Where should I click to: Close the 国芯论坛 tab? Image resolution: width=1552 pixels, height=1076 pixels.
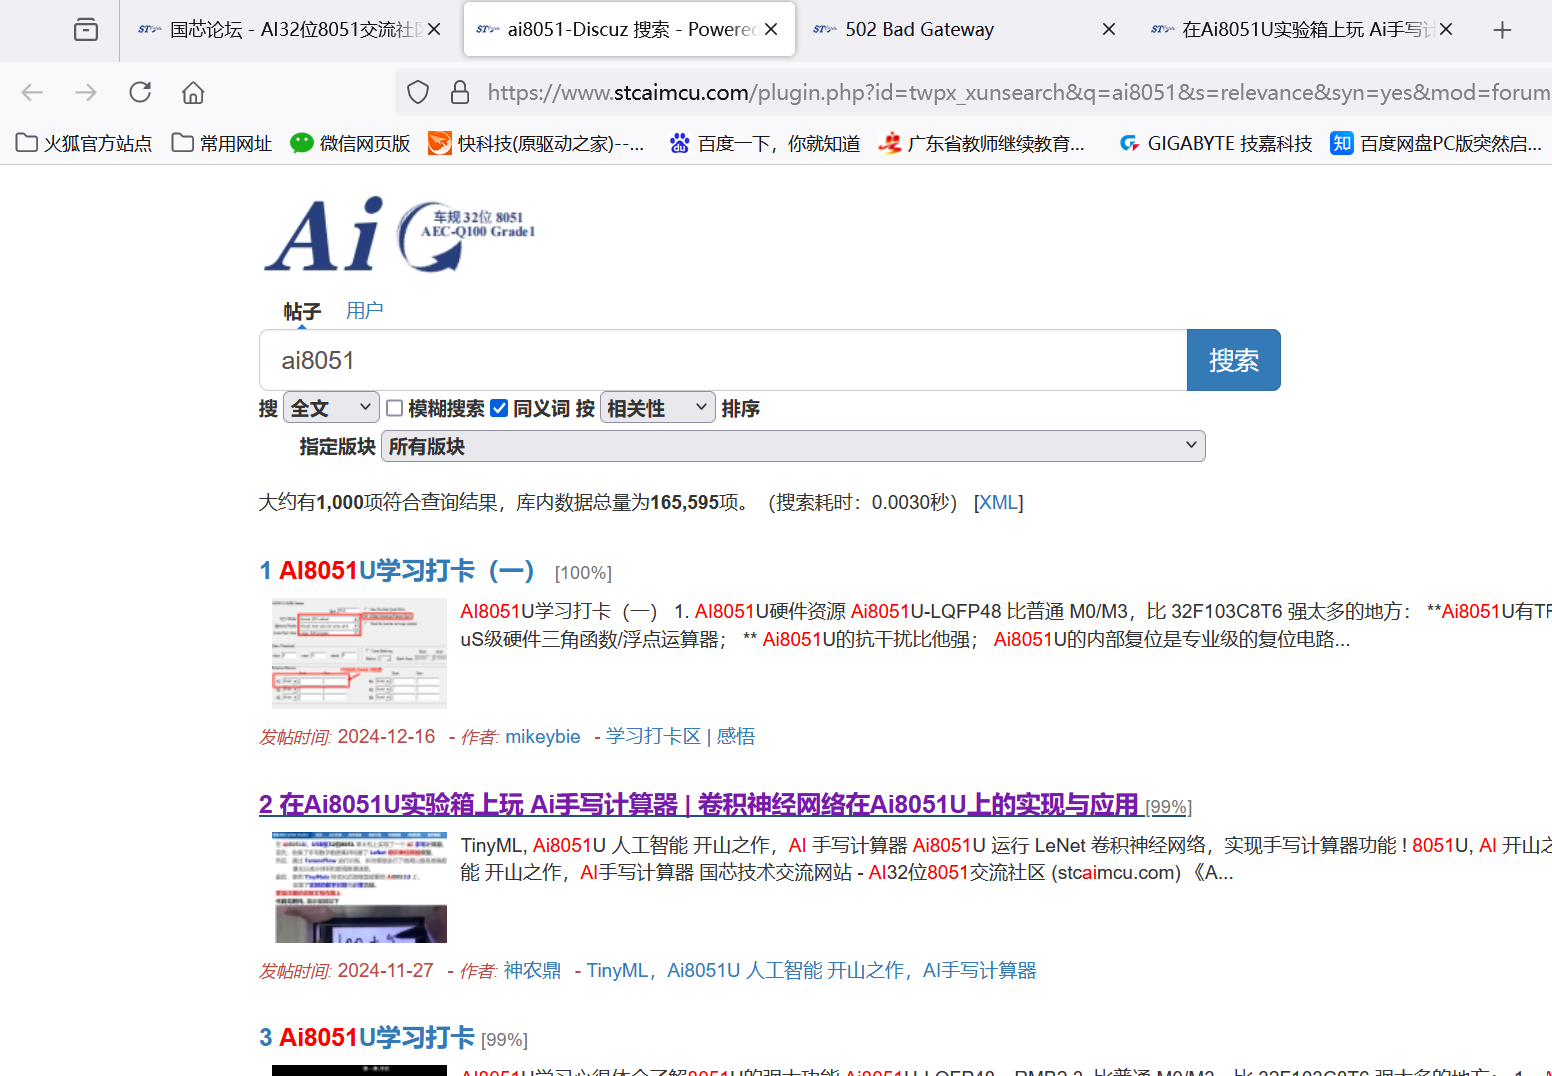click(x=434, y=30)
